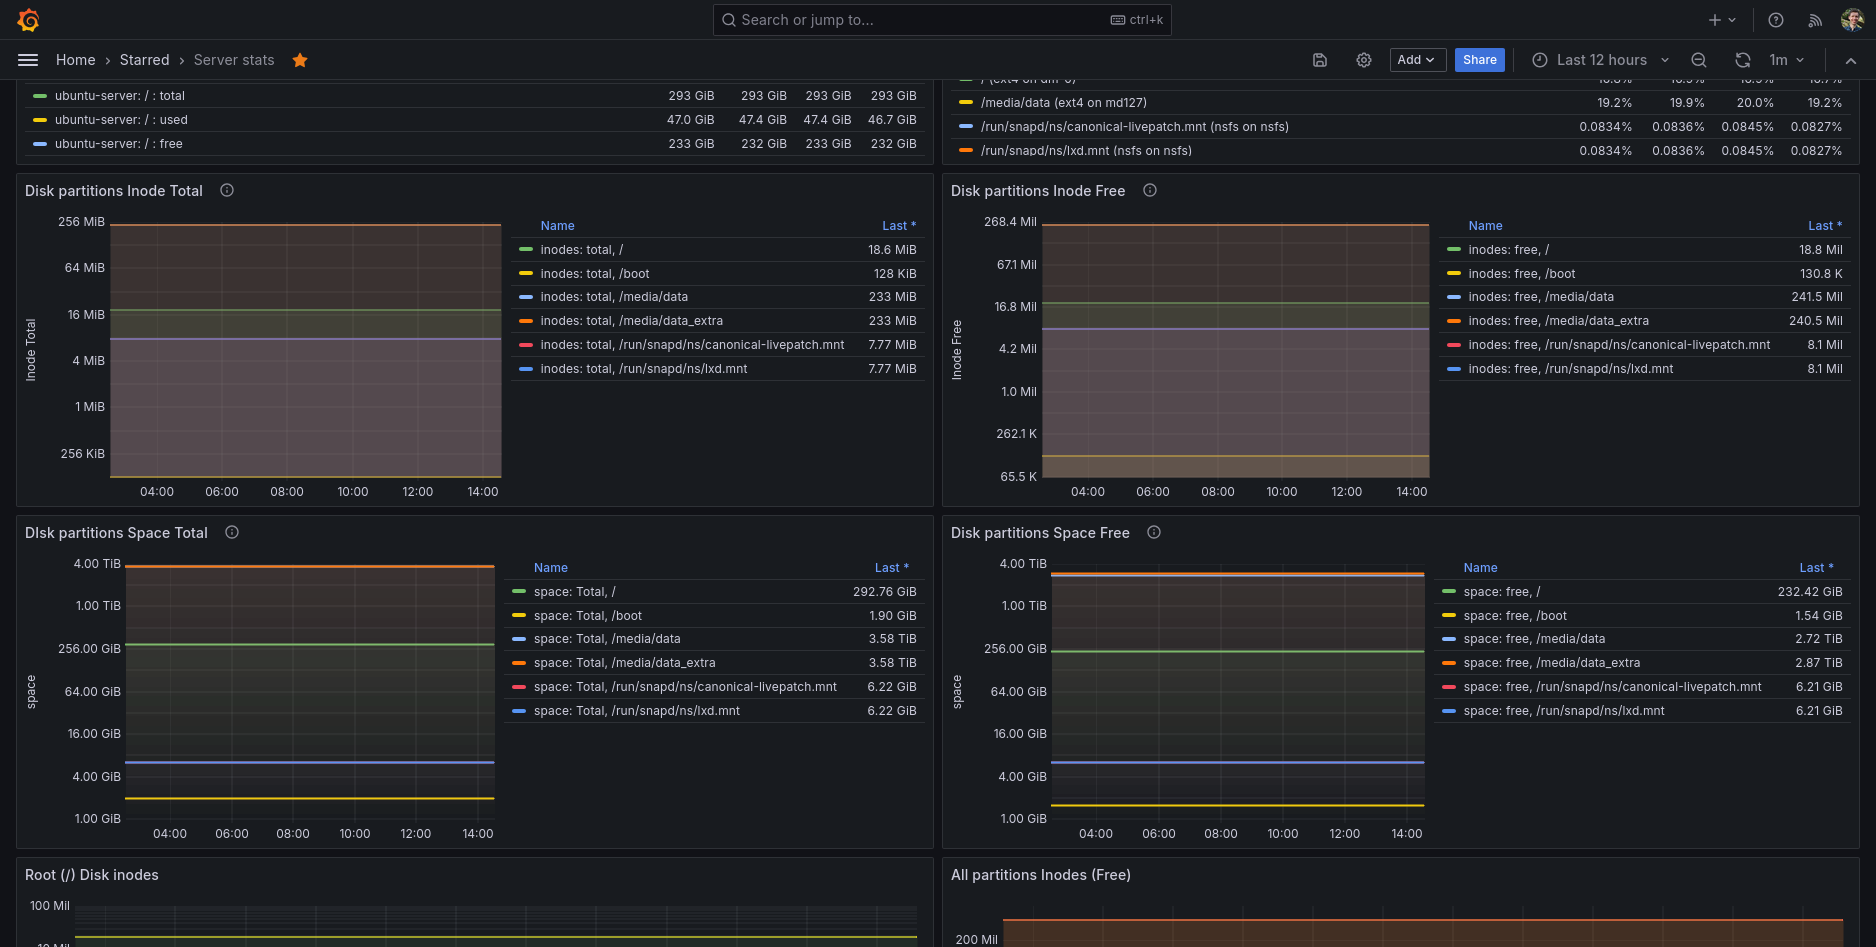This screenshot has width=1876, height=947.
Task: Click color swatch for space: Total, /media/data_extra
Action: click(519, 663)
